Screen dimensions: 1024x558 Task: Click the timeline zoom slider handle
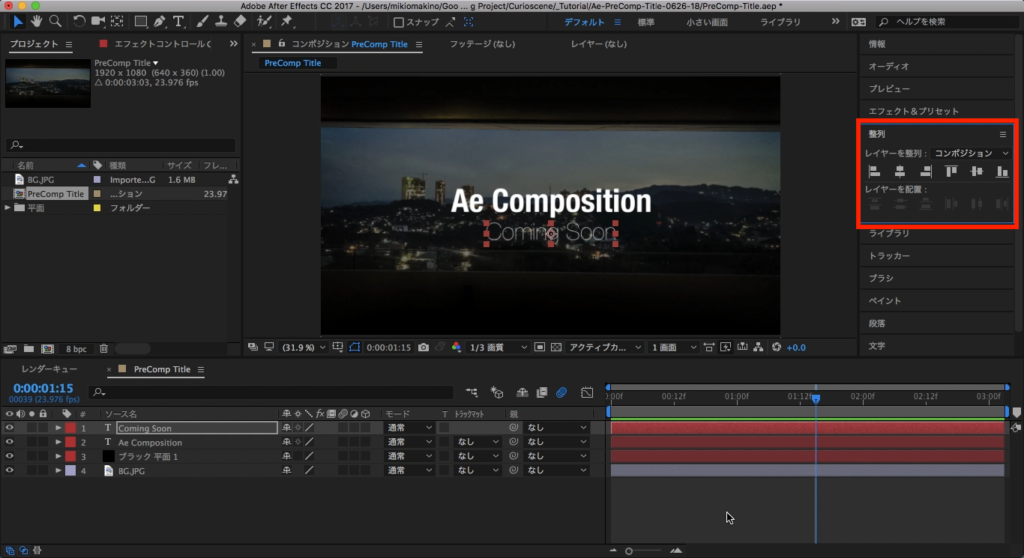pyautogui.click(x=629, y=550)
